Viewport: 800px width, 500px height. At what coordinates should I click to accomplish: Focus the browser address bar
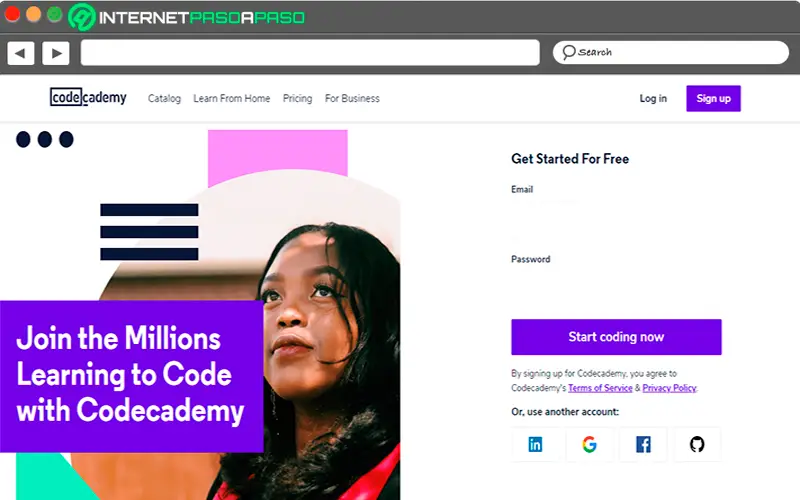point(310,53)
